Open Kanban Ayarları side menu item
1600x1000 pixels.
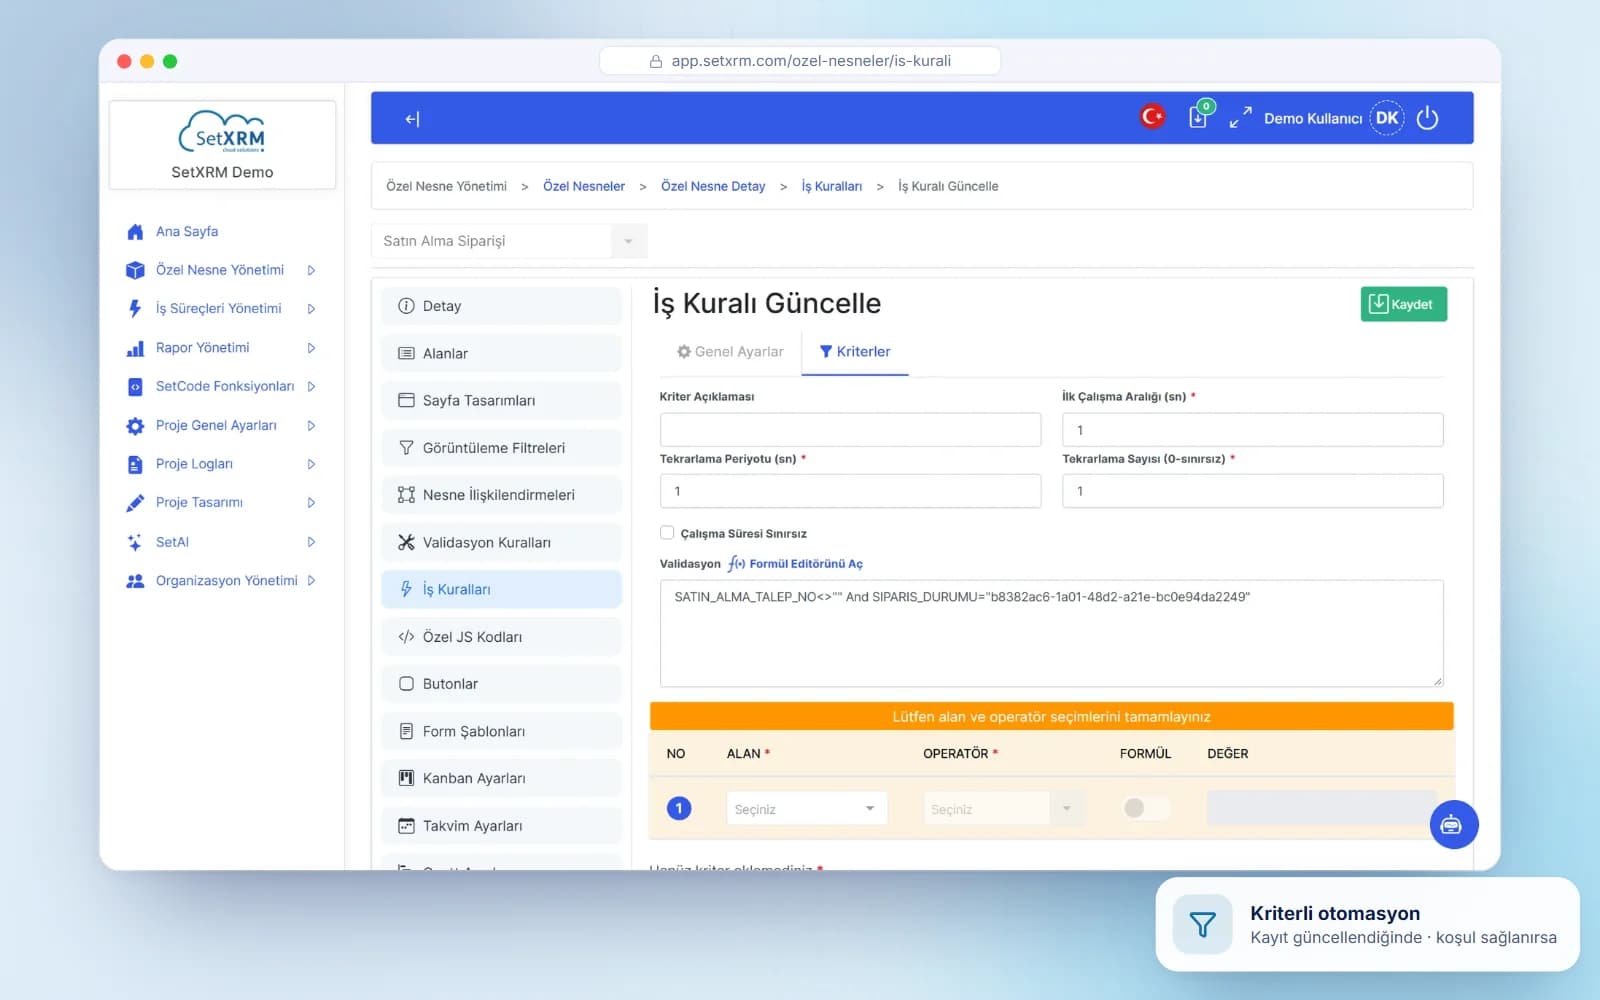(x=501, y=779)
